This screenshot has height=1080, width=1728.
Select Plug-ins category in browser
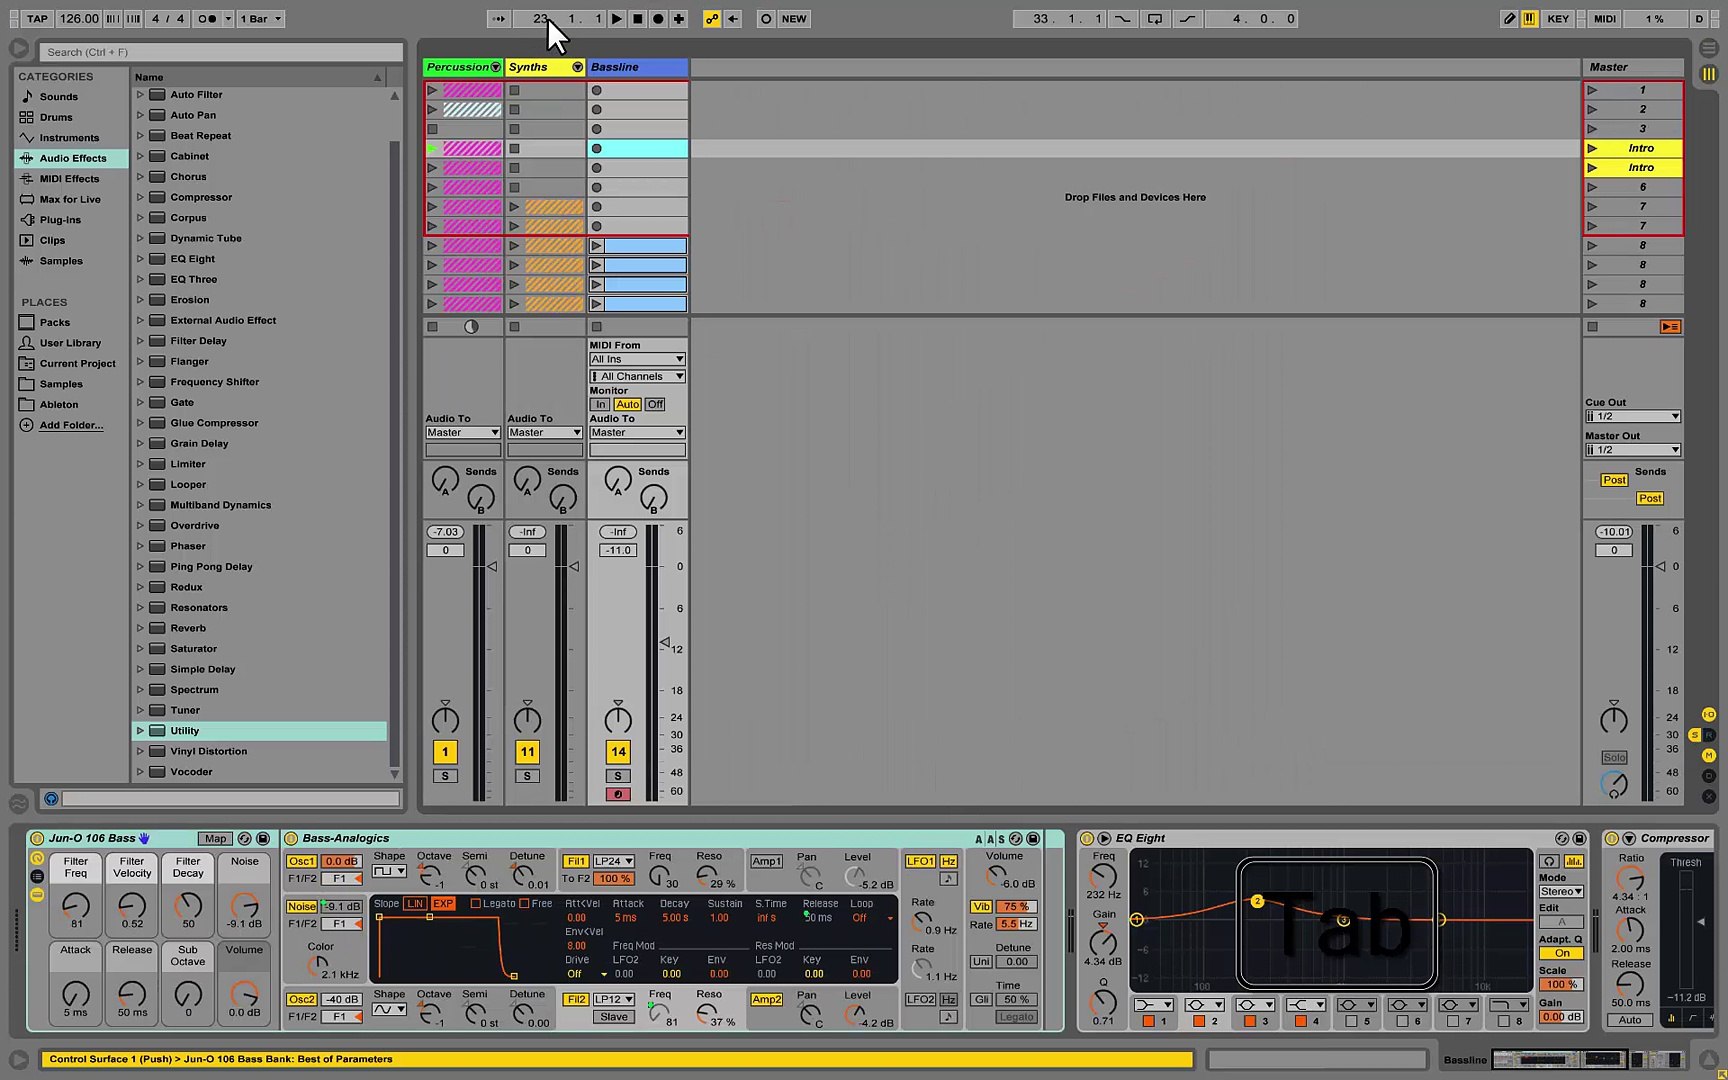(x=60, y=220)
